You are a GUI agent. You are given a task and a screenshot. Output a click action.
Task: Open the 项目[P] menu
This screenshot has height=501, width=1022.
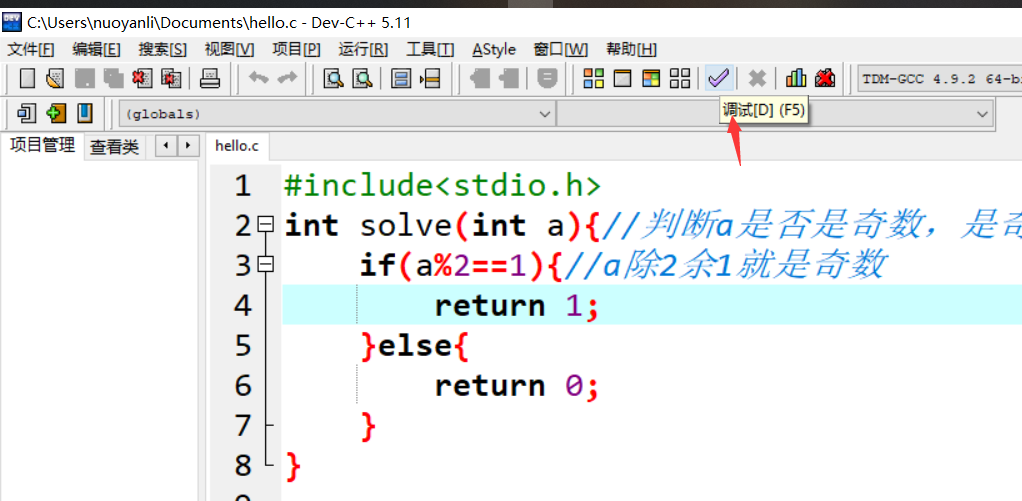pos(296,50)
